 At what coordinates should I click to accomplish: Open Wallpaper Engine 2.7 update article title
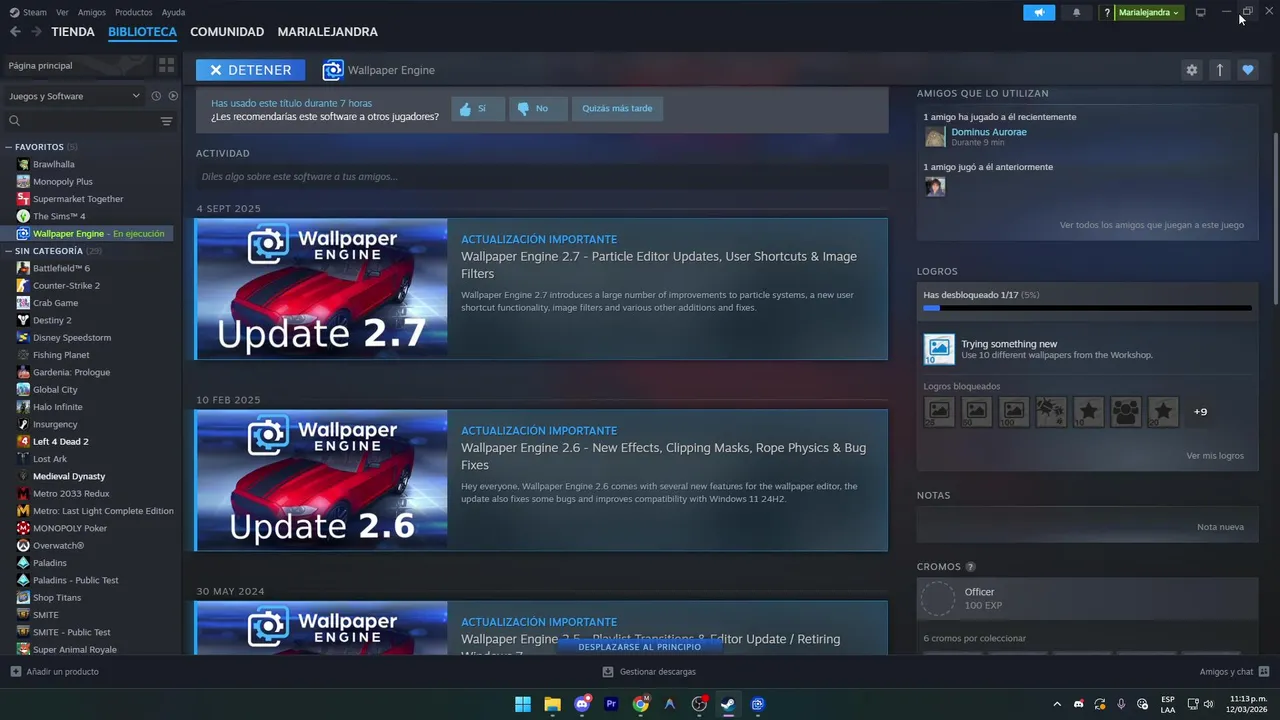click(659, 265)
